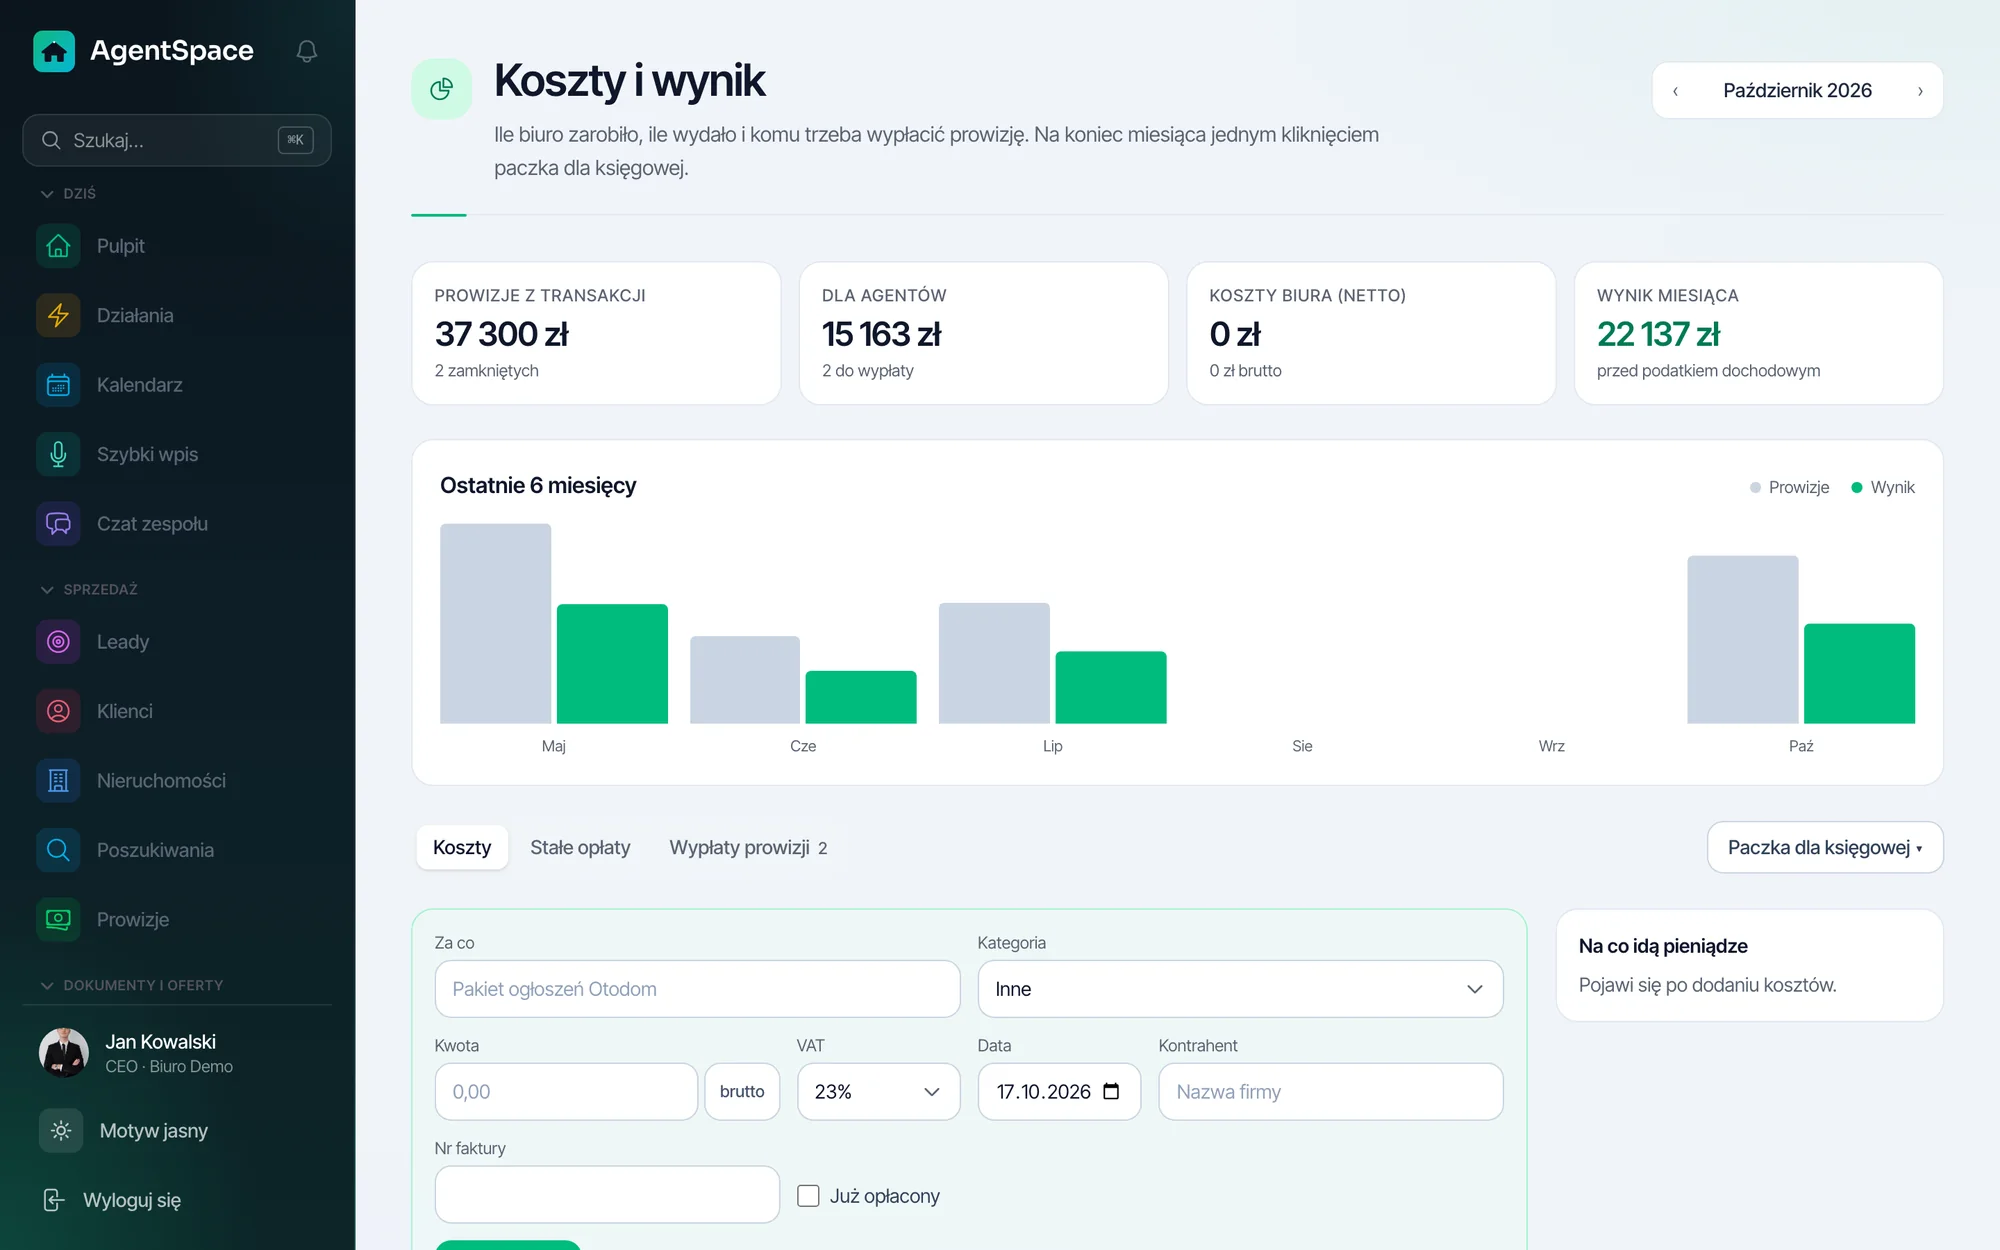Click the Kwota amount field
The height and width of the screenshot is (1250, 2000).
point(566,1091)
